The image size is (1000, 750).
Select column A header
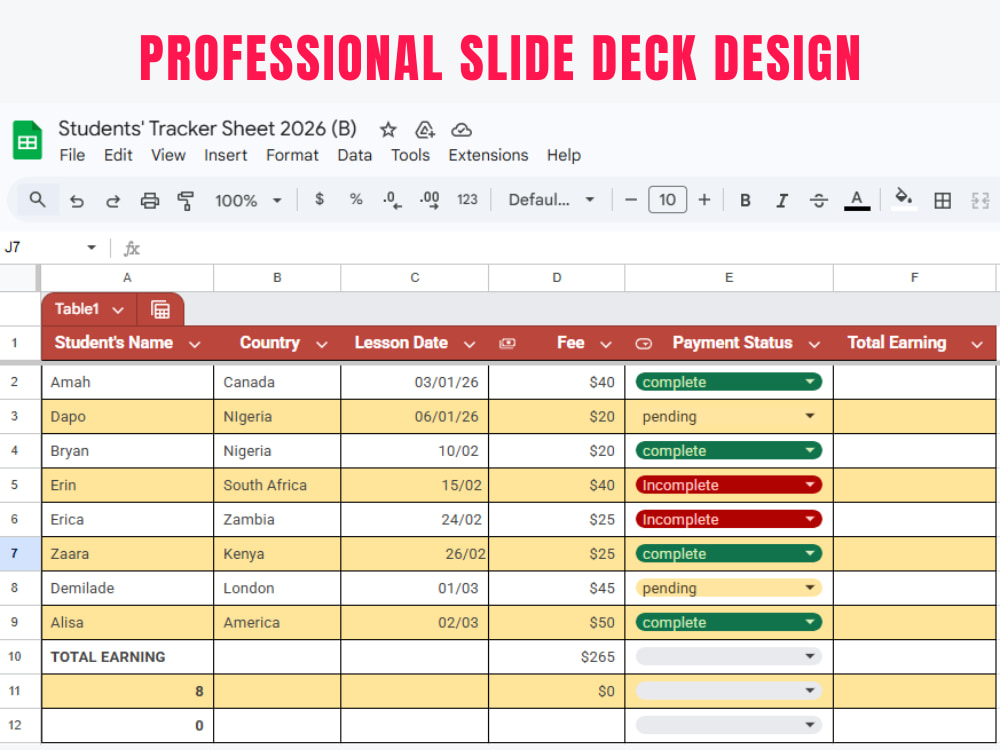[x=127, y=278]
